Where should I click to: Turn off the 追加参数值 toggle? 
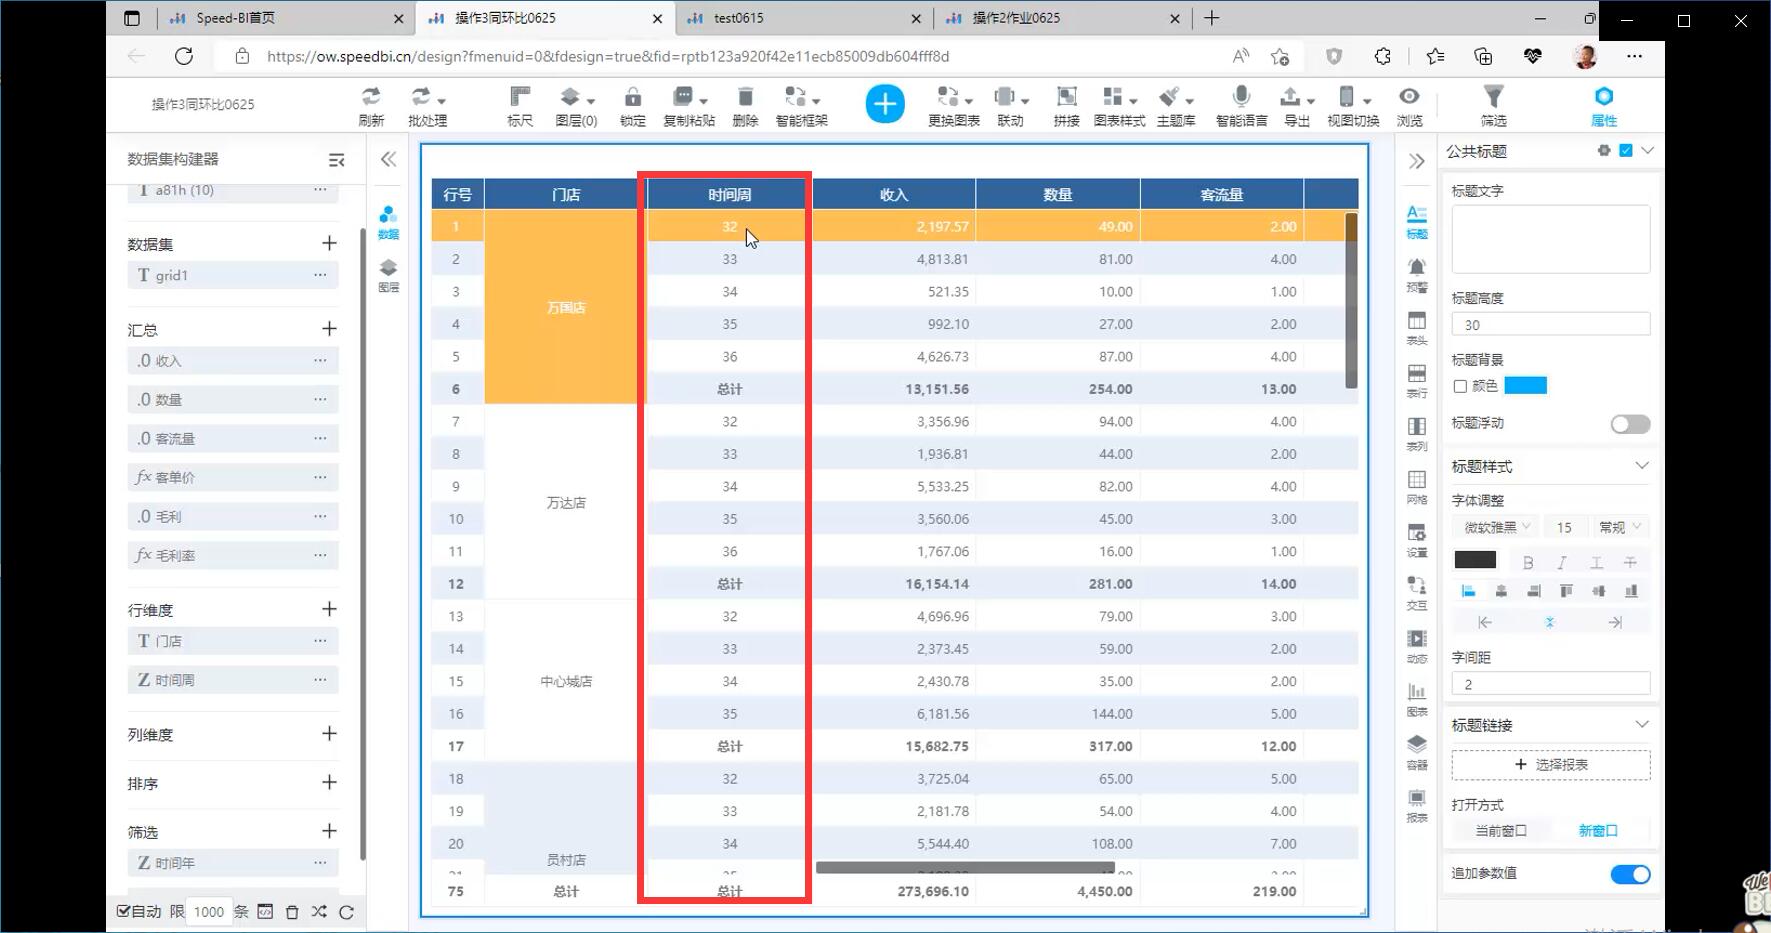(x=1630, y=875)
